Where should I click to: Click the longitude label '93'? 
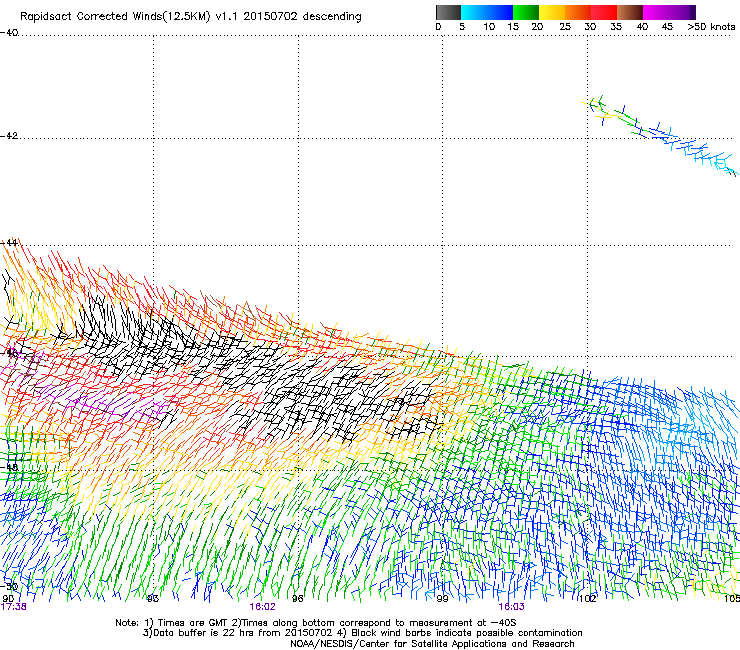pos(152,599)
